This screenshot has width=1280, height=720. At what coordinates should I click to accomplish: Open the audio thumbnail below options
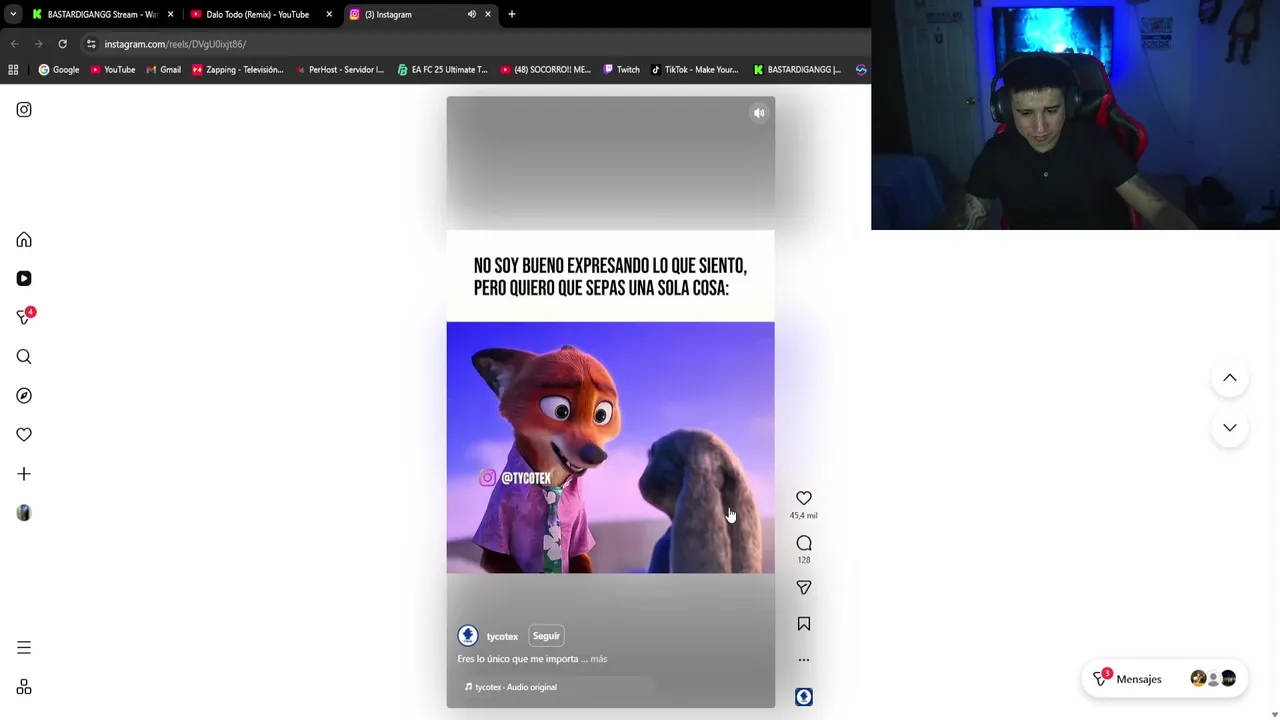coord(804,697)
